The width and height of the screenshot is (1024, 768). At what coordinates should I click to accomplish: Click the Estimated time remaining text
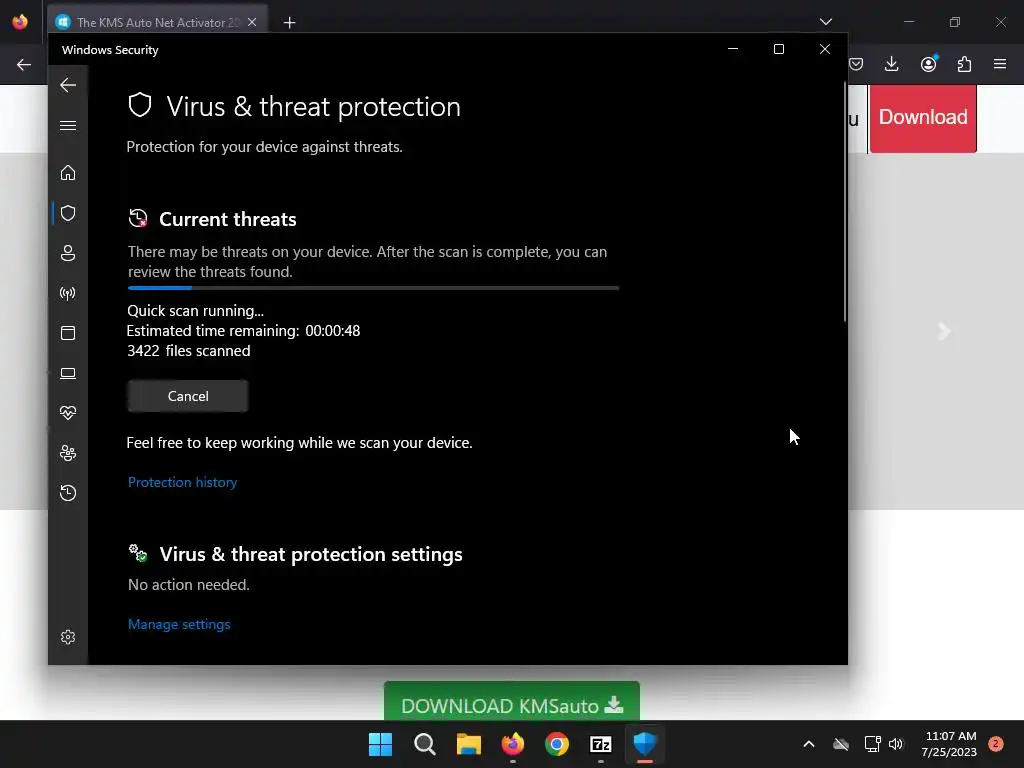pyautogui.click(x=243, y=331)
